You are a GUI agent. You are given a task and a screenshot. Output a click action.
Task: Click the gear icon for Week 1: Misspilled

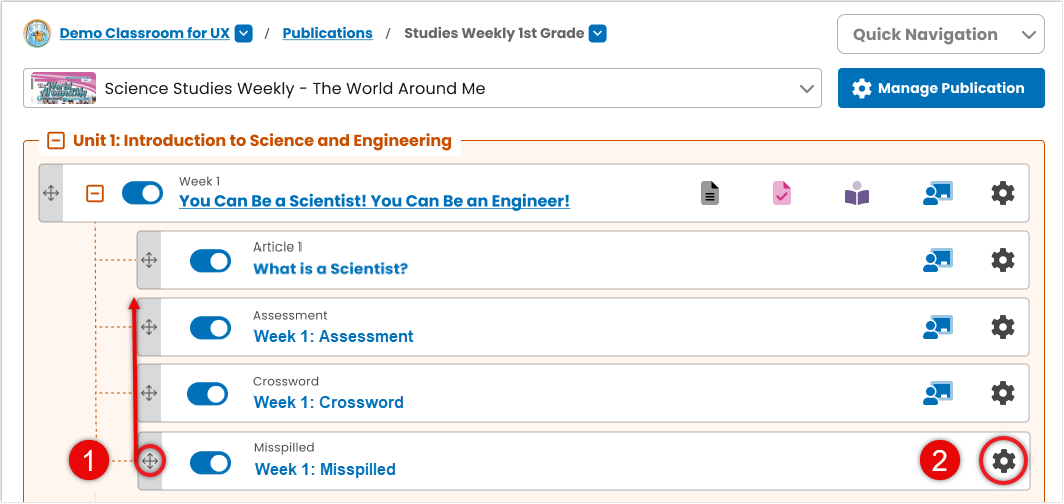[1003, 461]
